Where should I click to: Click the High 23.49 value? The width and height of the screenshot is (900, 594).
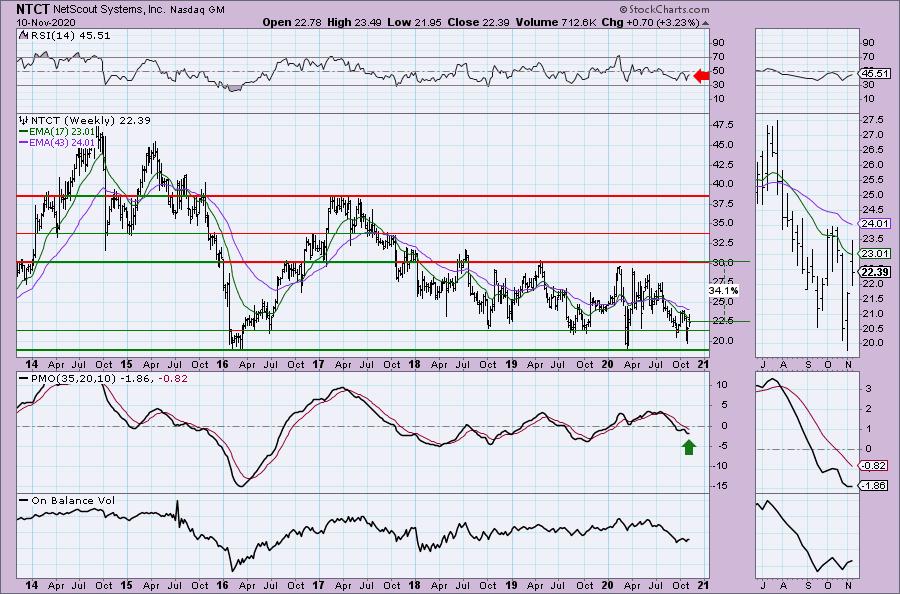pos(354,22)
